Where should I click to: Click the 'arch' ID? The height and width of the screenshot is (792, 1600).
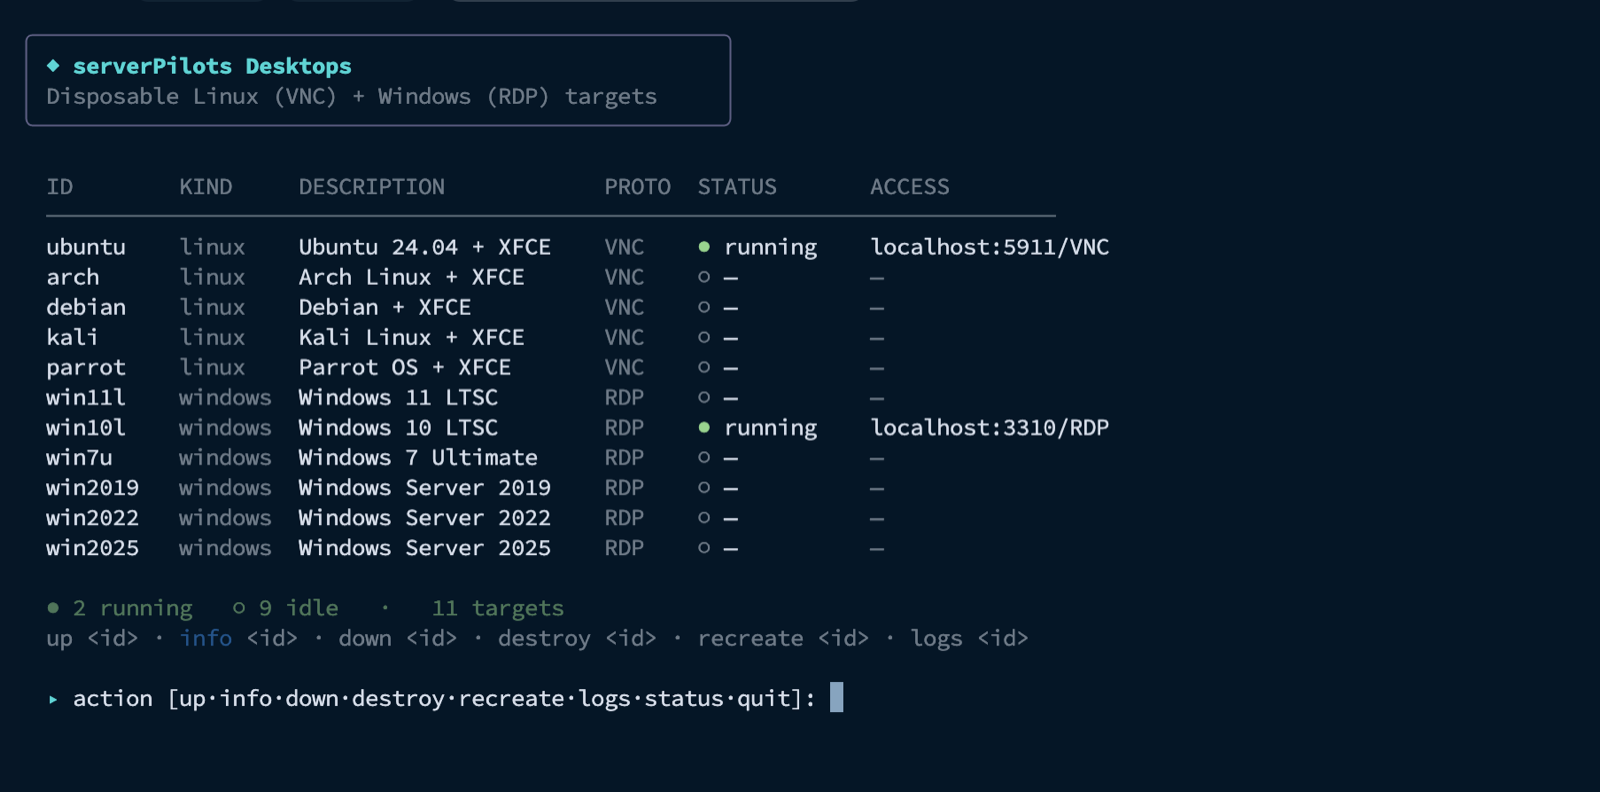pos(73,277)
